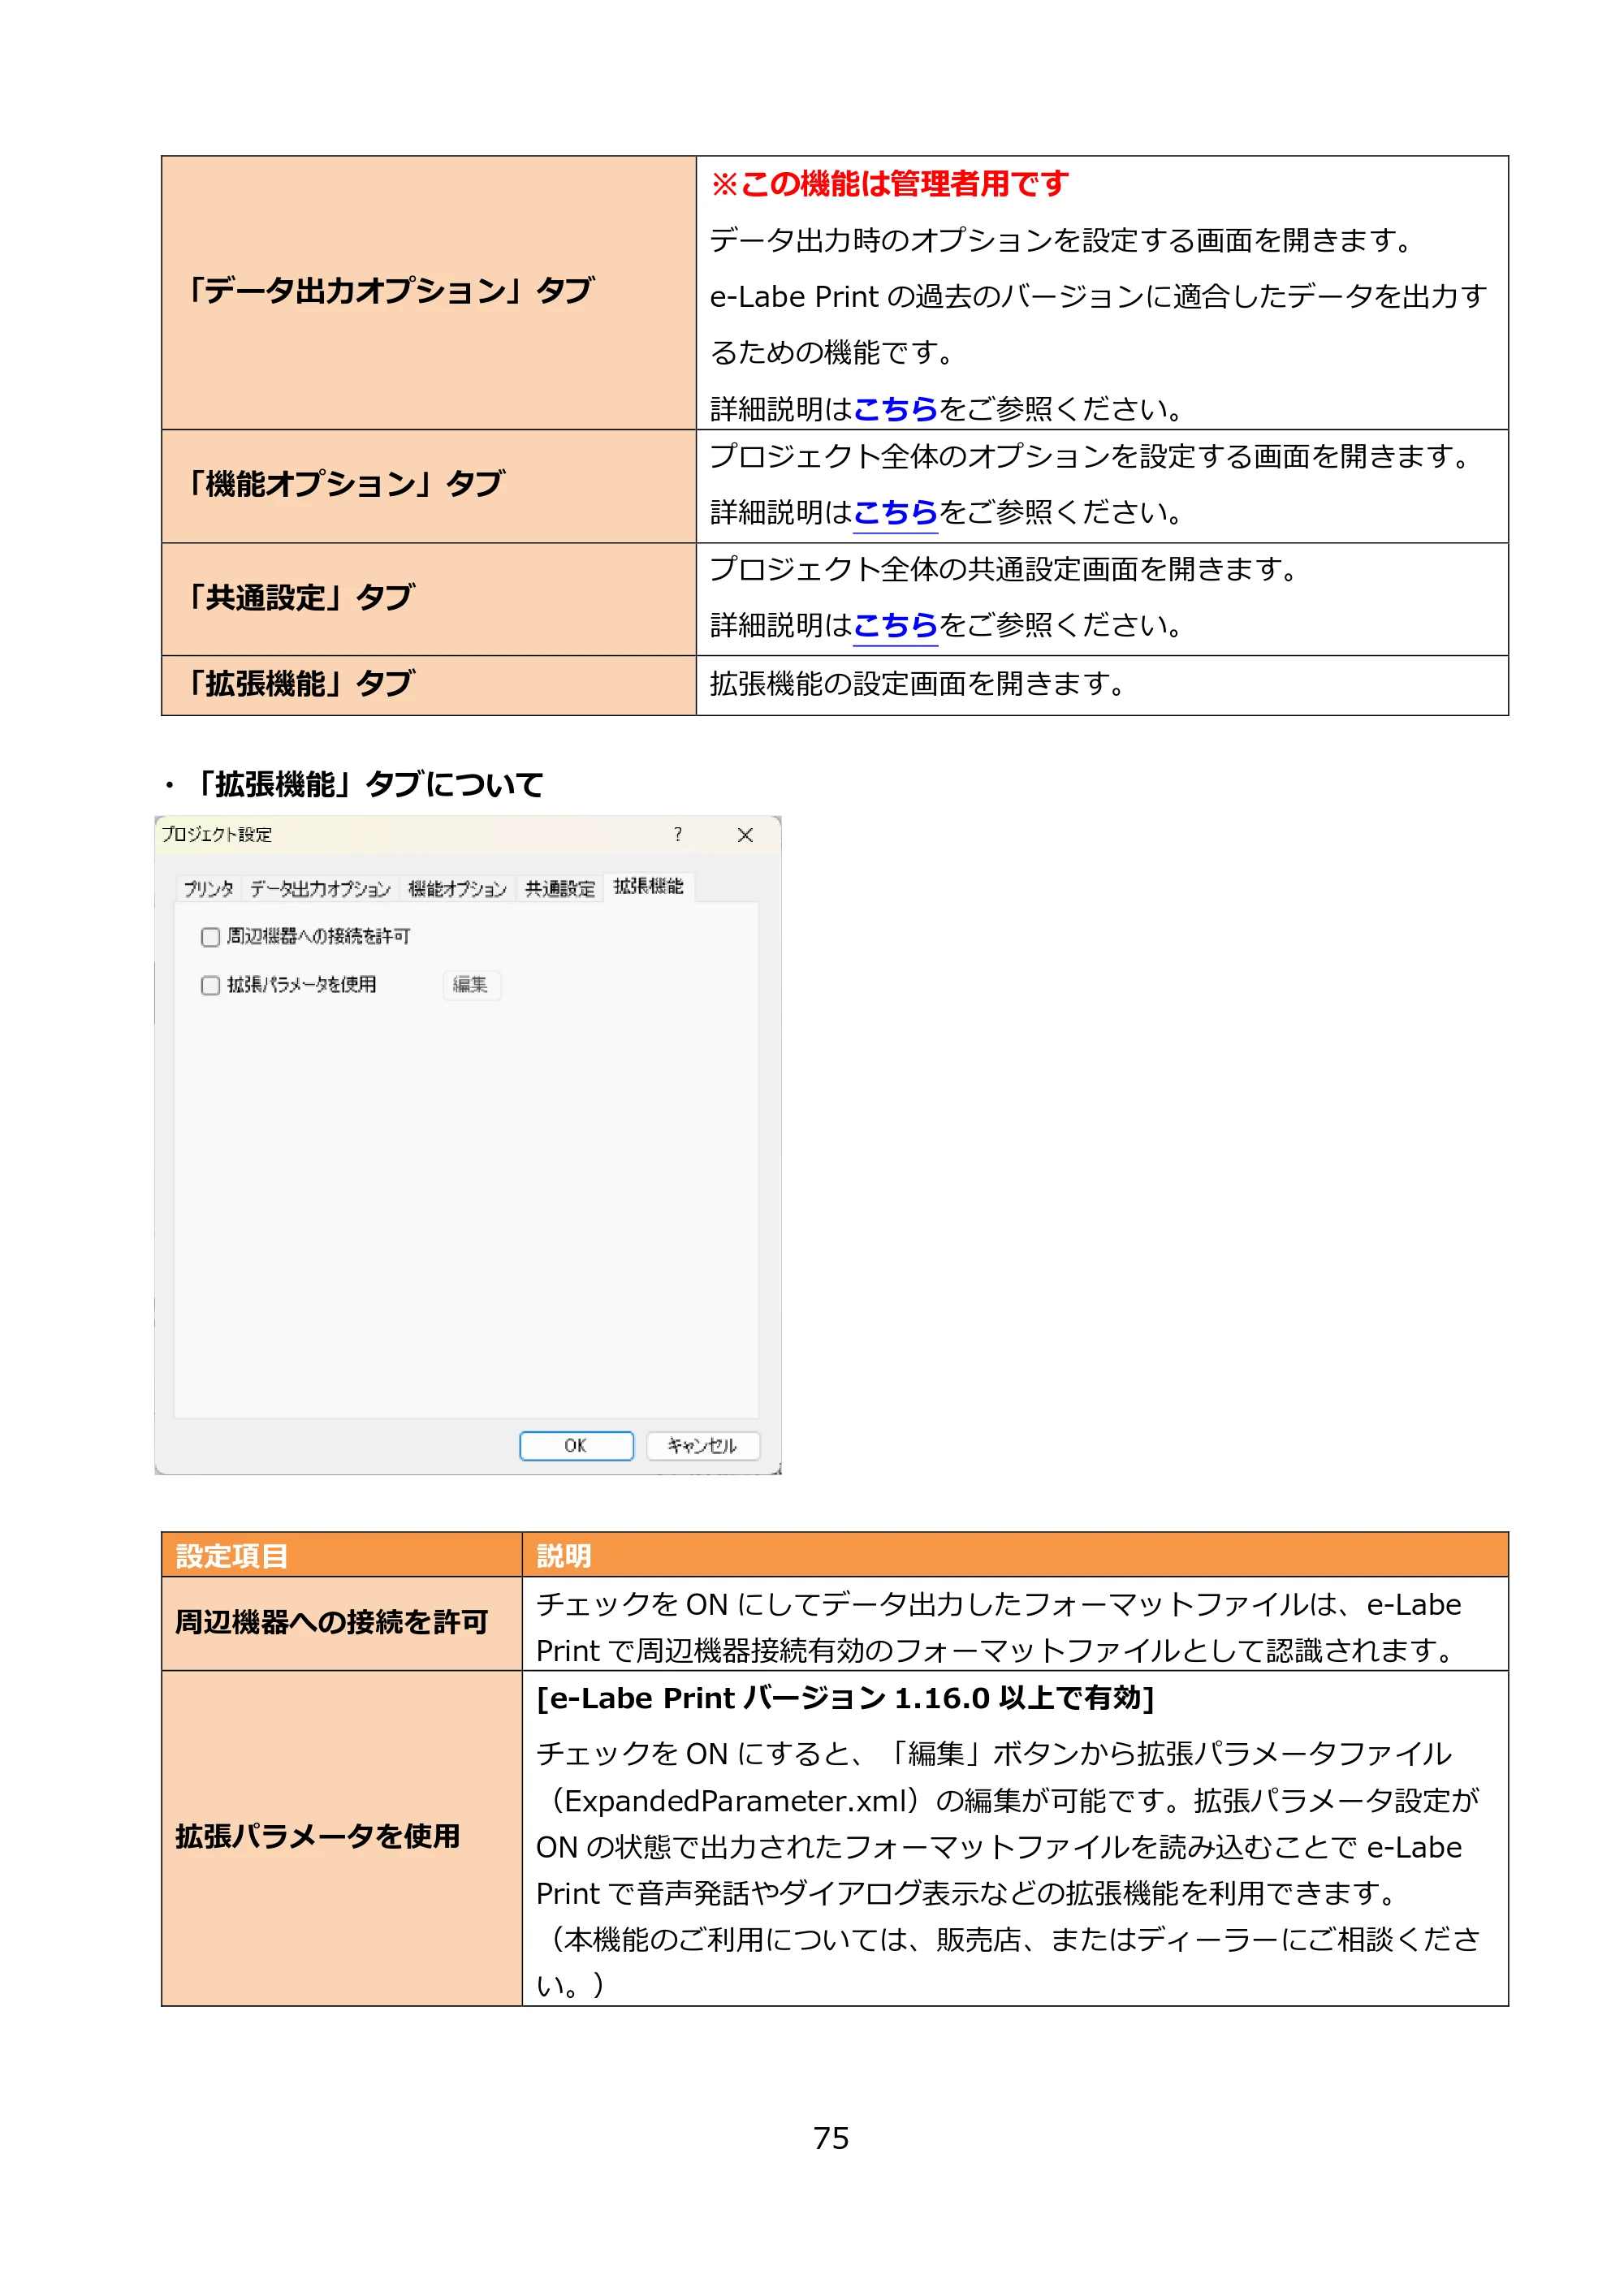Viewport: 1624px width, 2296px height.
Task: Confirm with the OK button
Action: pyautogui.click(x=576, y=1446)
